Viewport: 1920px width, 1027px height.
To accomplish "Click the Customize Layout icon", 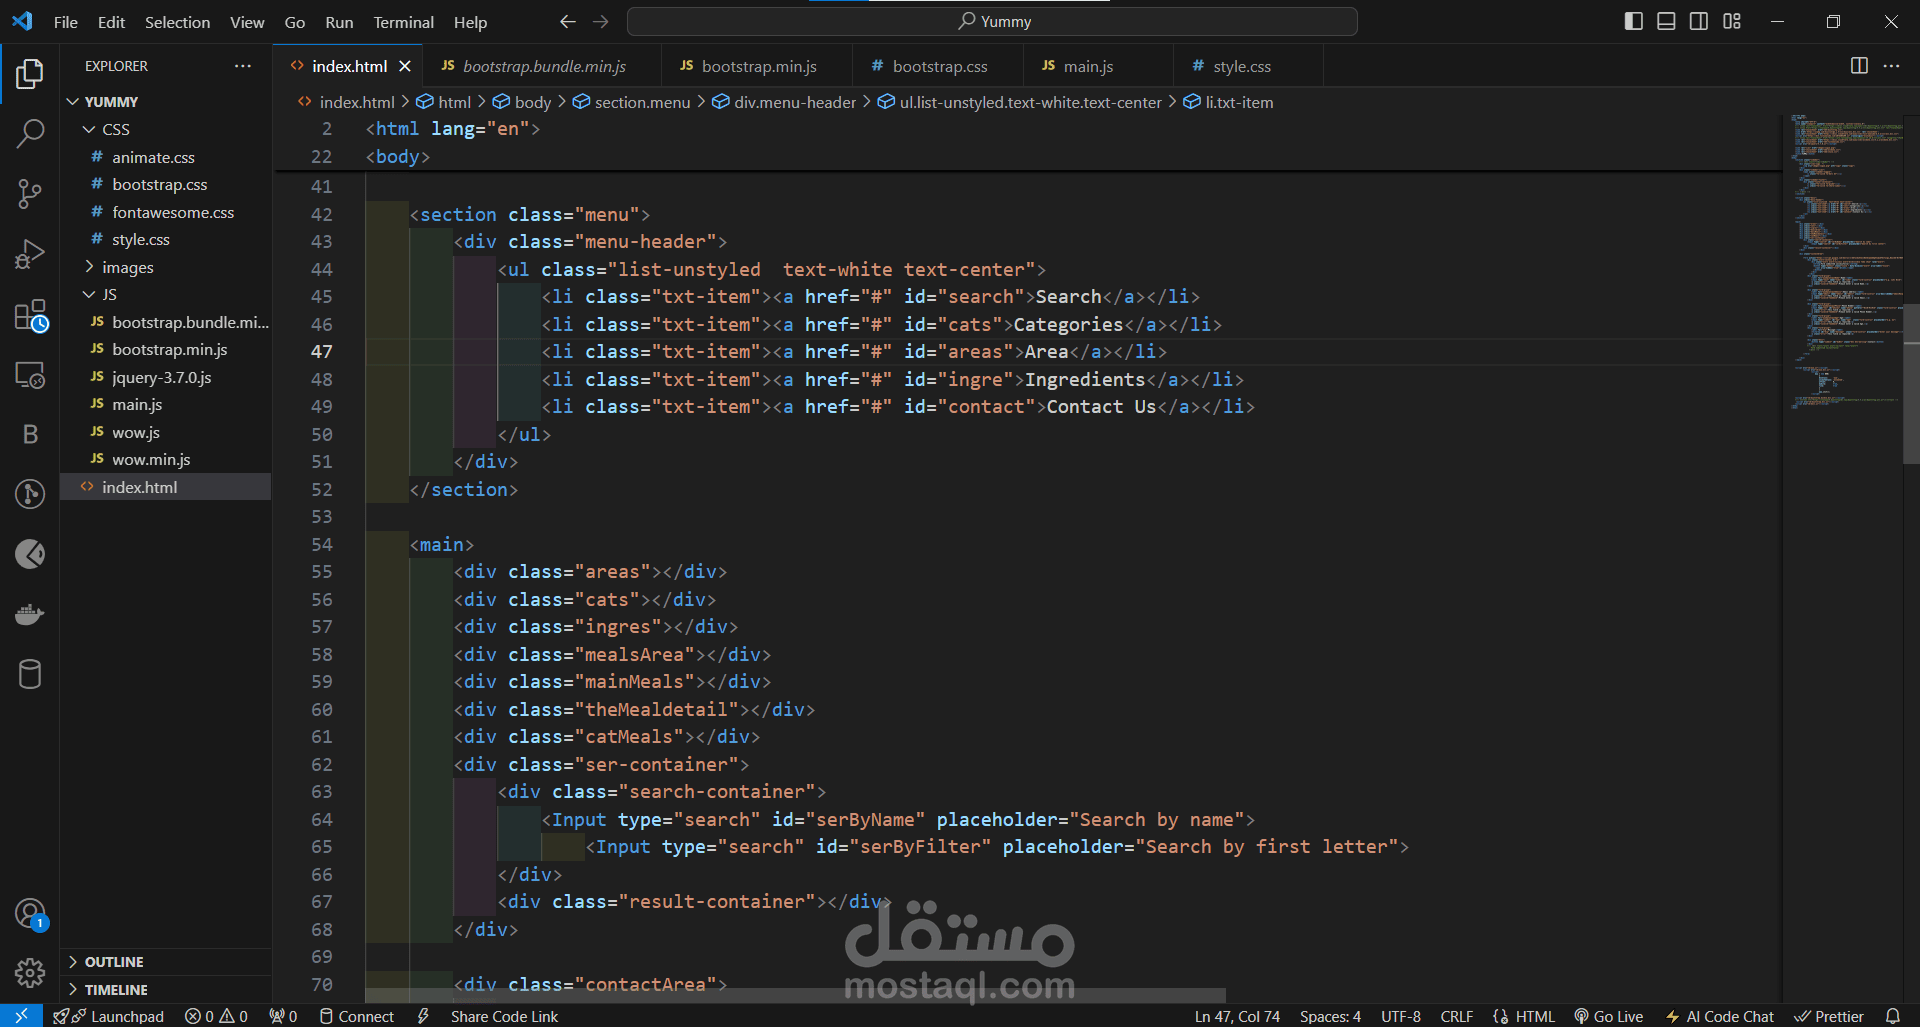I will tap(1732, 21).
